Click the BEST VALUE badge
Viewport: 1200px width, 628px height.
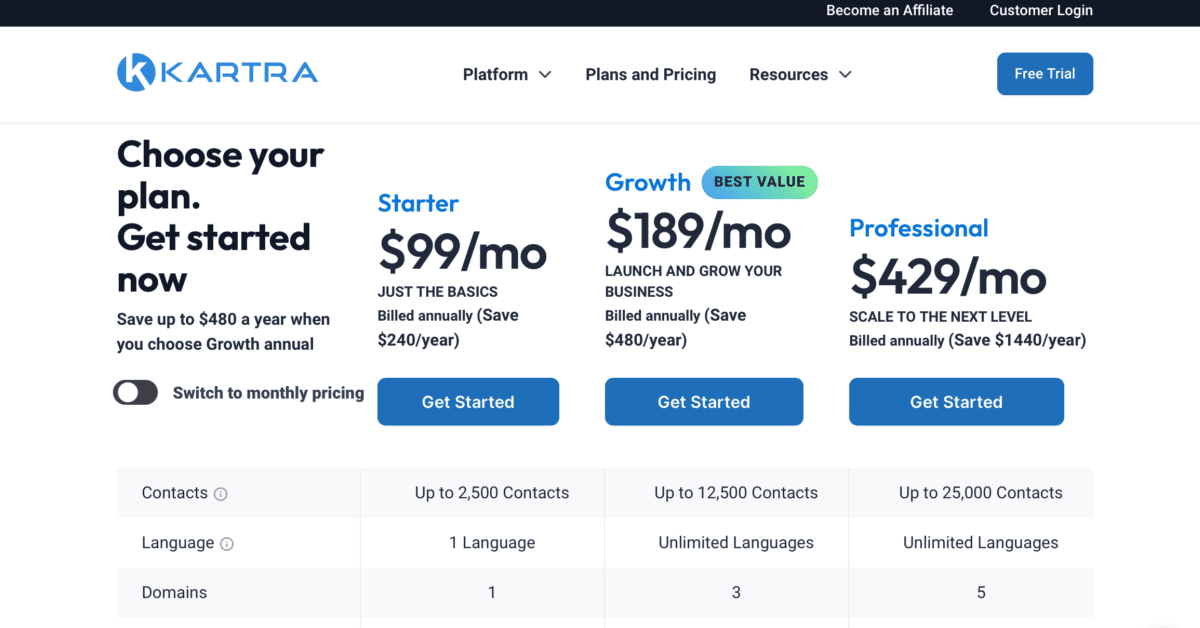759,182
